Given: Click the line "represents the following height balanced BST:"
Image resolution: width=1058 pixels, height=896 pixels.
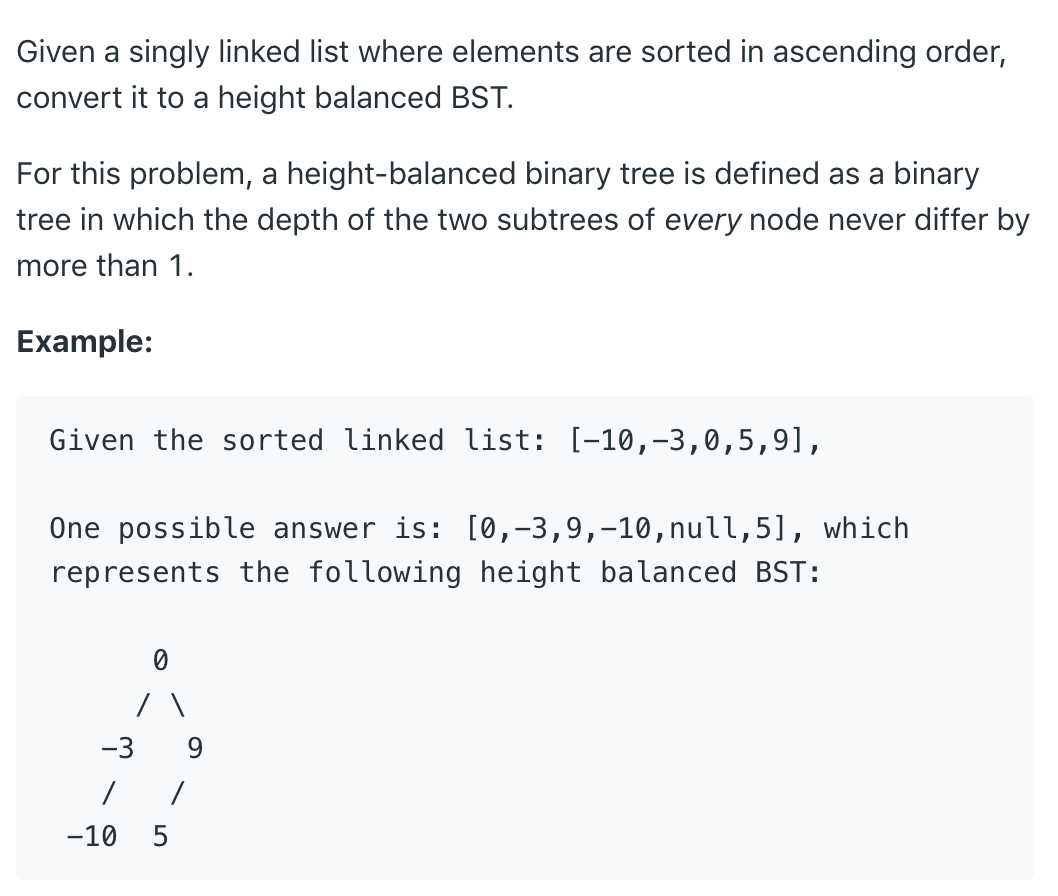Looking at the screenshot, I should (x=436, y=572).
